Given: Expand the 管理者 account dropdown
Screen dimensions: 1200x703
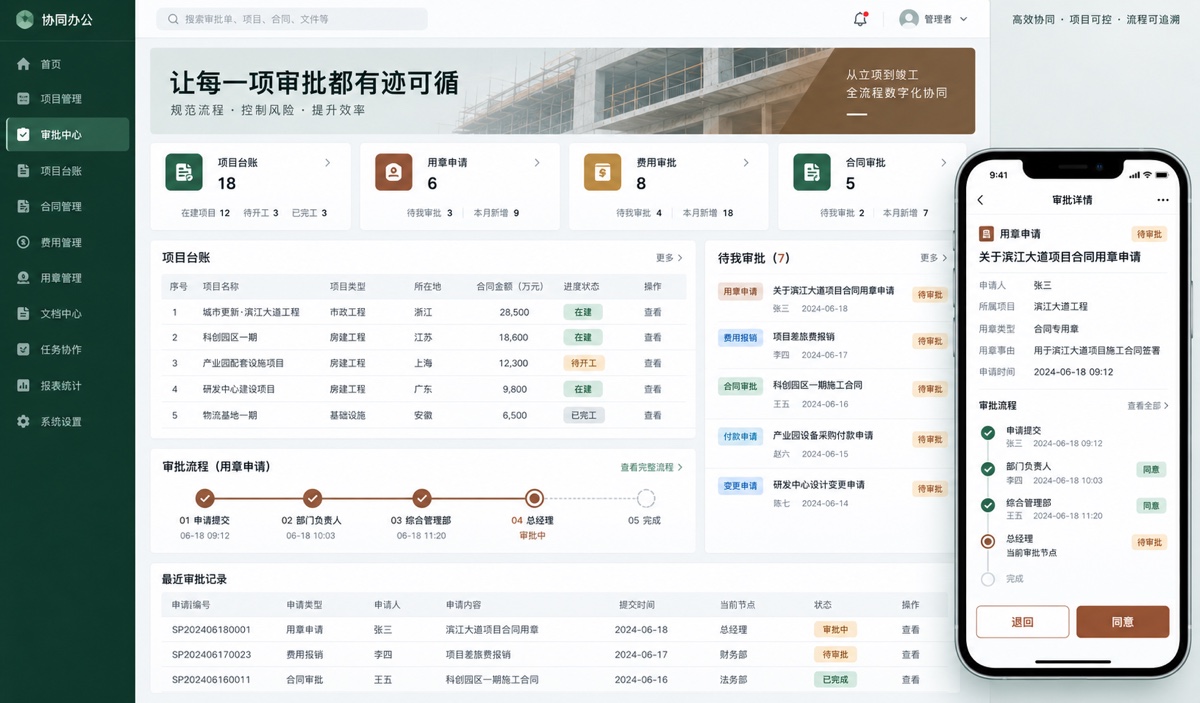Looking at the screenshot, I should [963, 19].
